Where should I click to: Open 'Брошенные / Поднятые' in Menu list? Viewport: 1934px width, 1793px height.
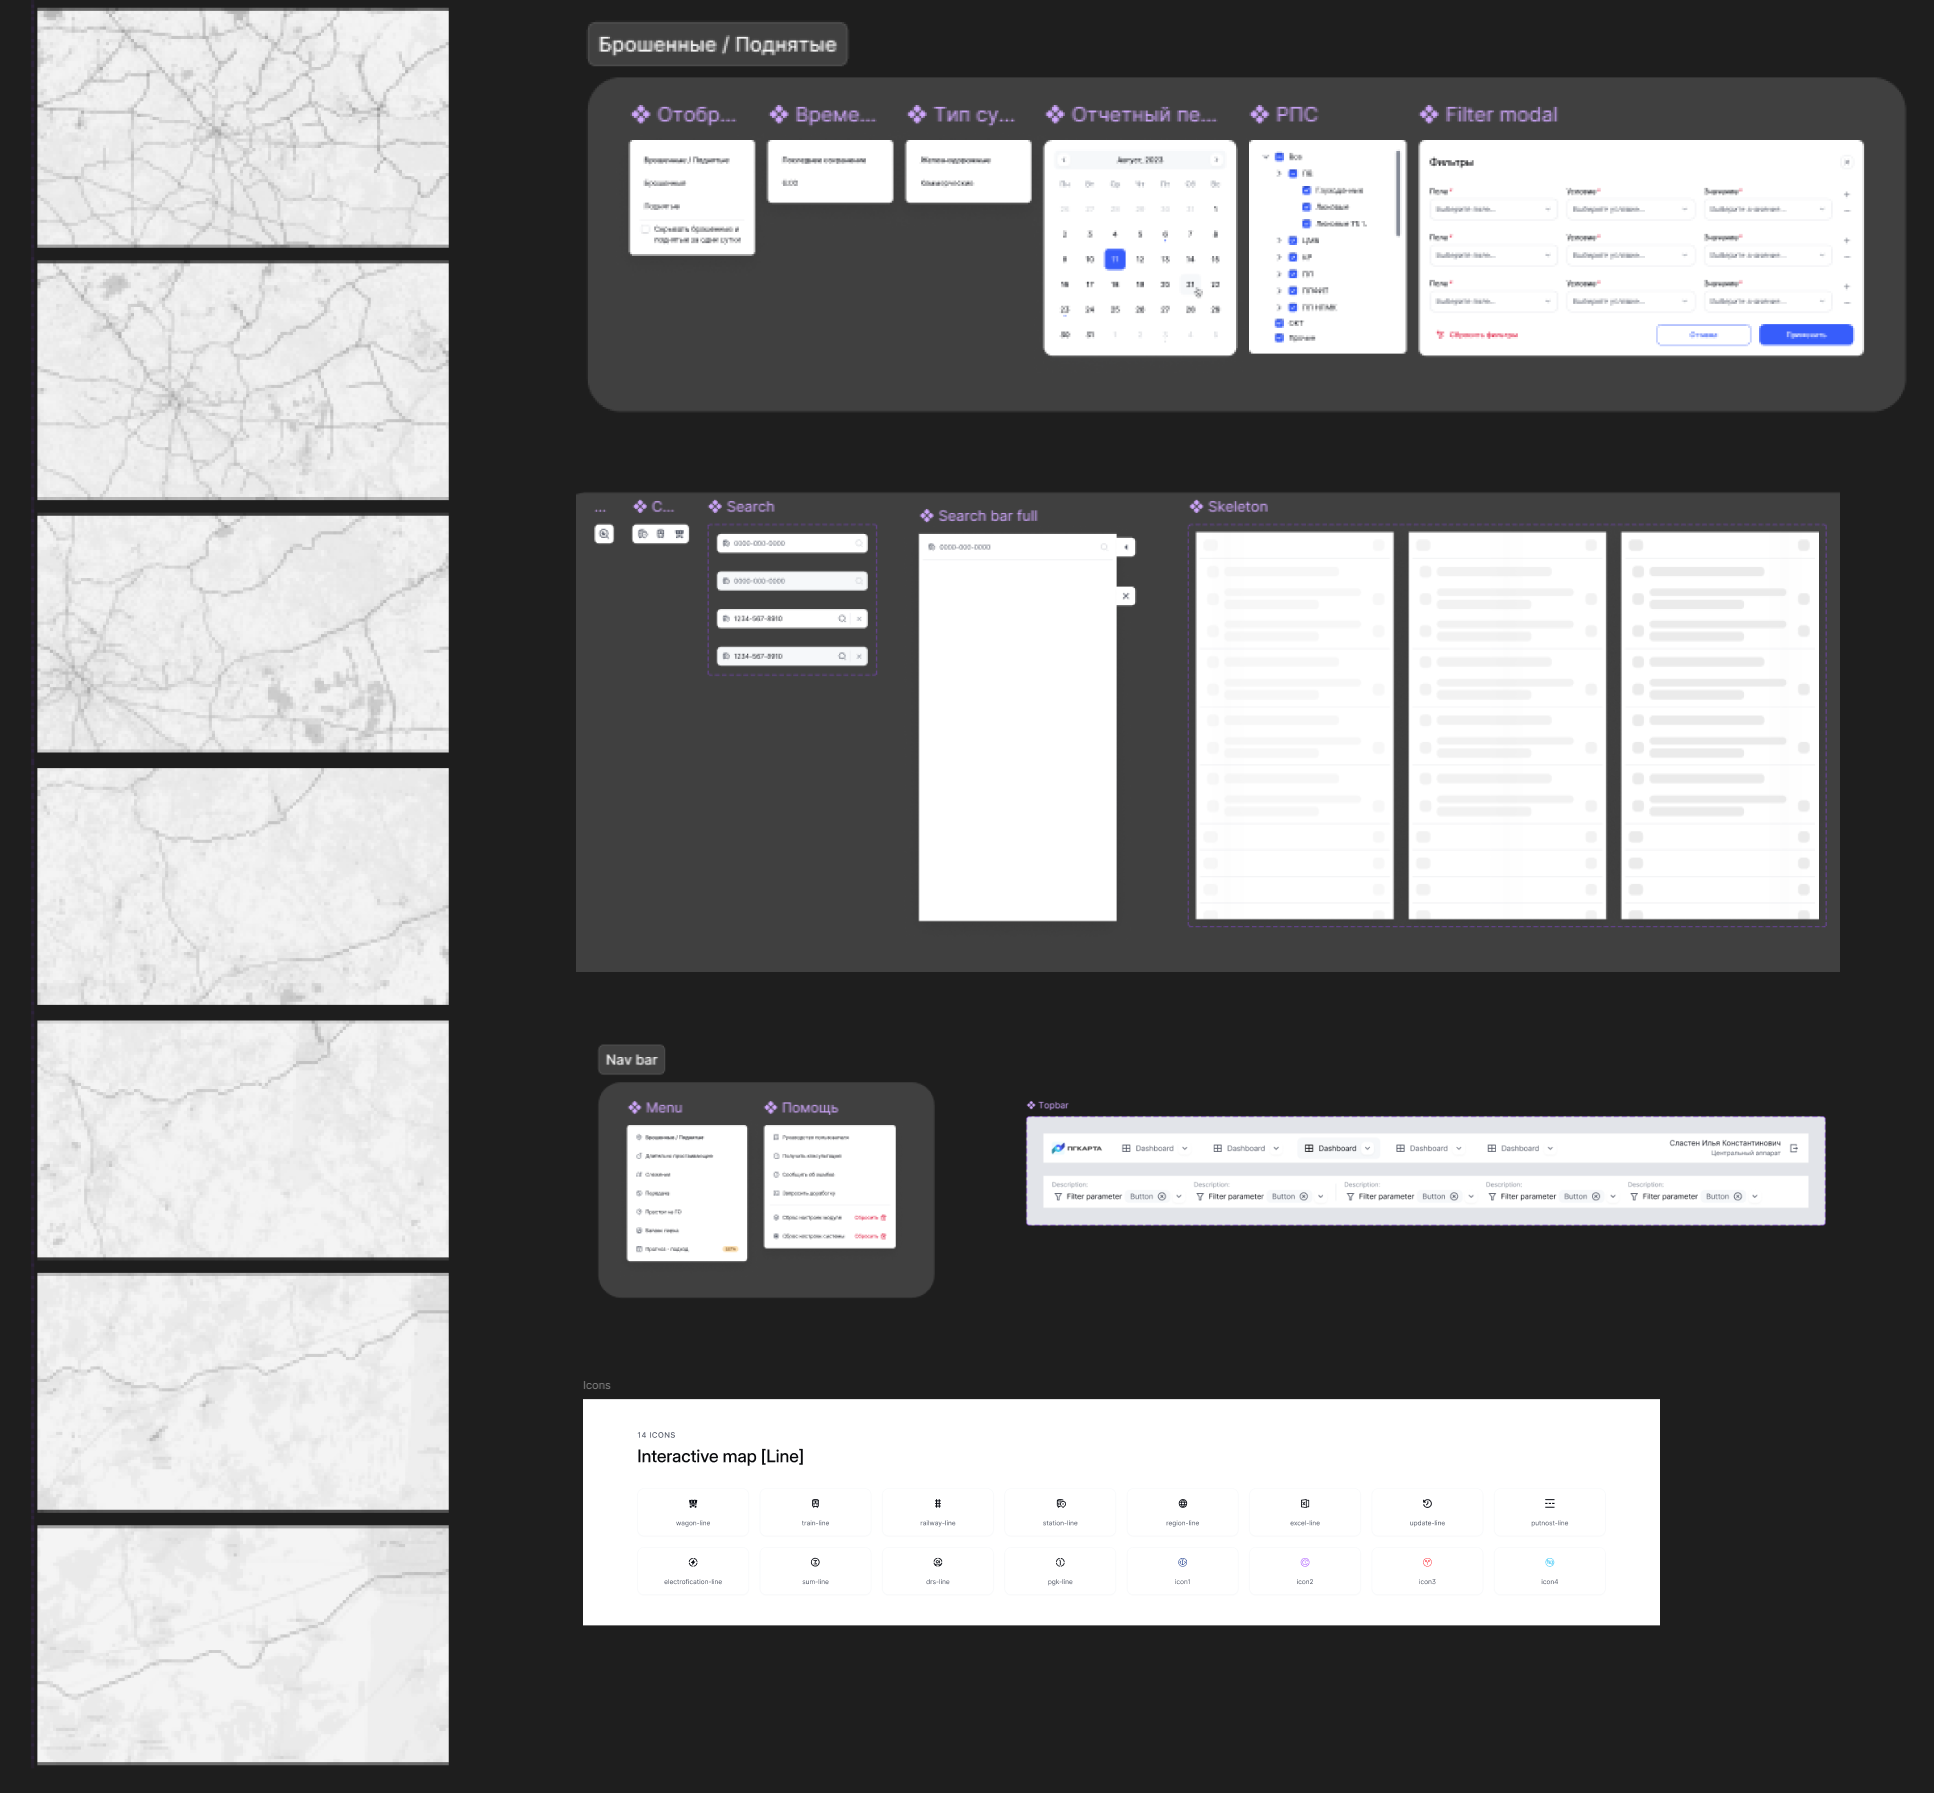(674, 1137)
